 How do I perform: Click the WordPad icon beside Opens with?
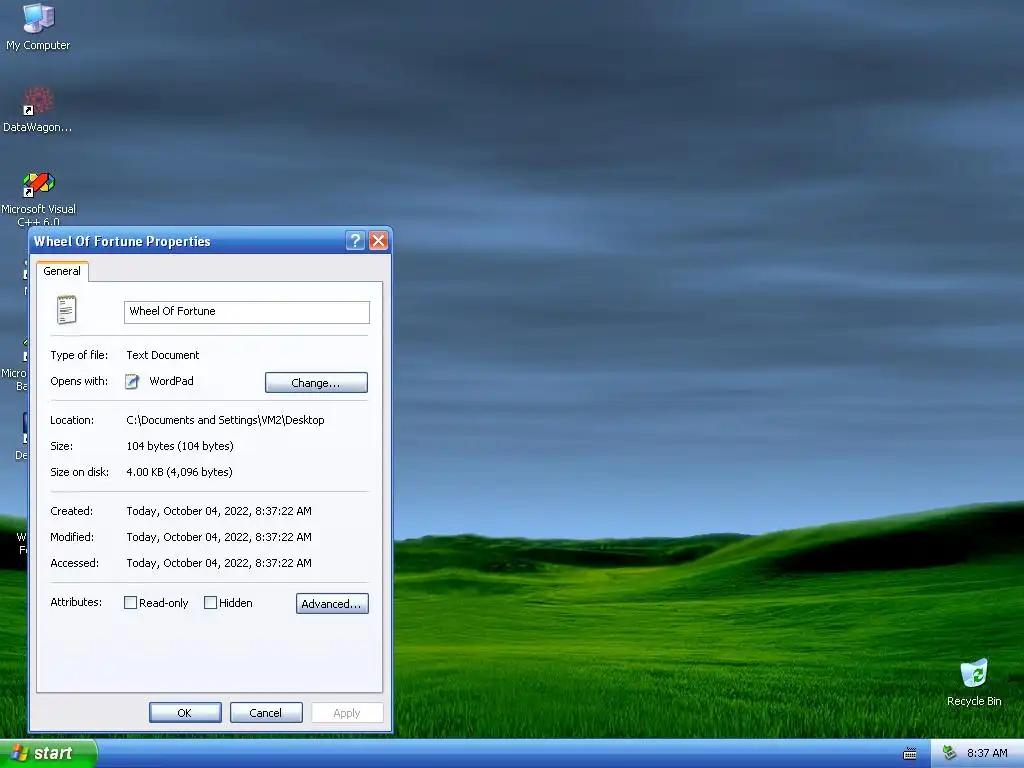133,381
